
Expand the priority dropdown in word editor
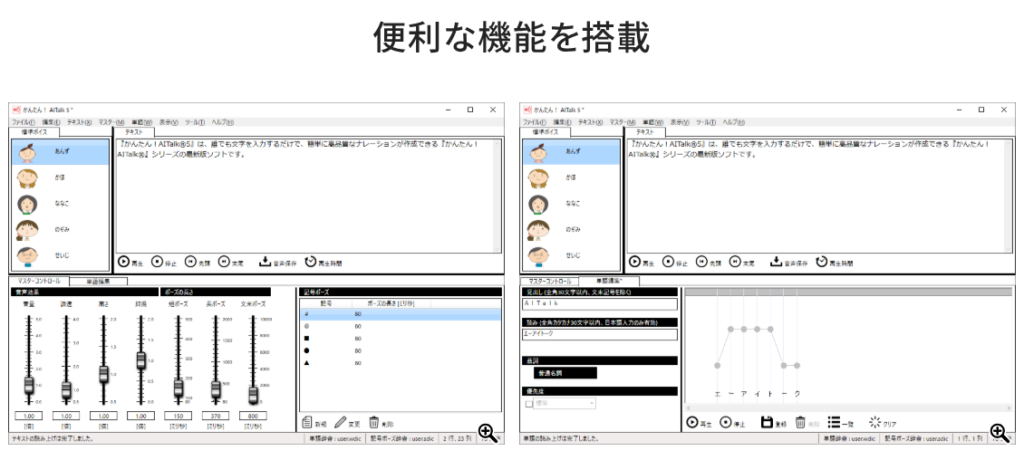click(x=591, y=404)
